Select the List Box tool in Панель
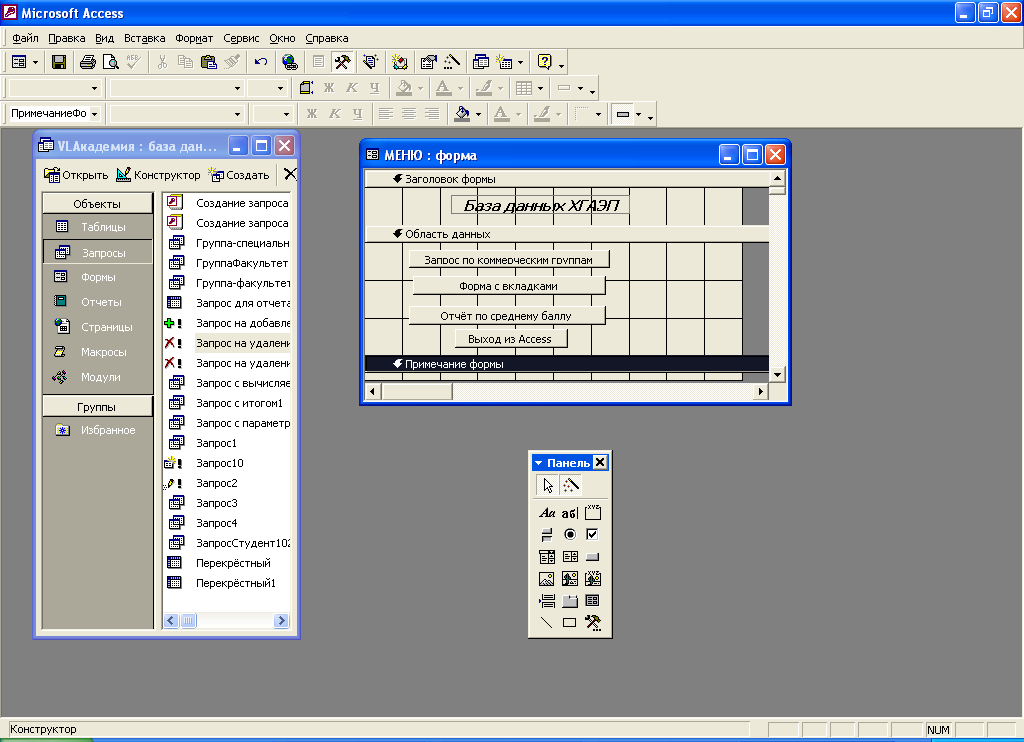The image size is (1024, 742). [x=569, y=556]
